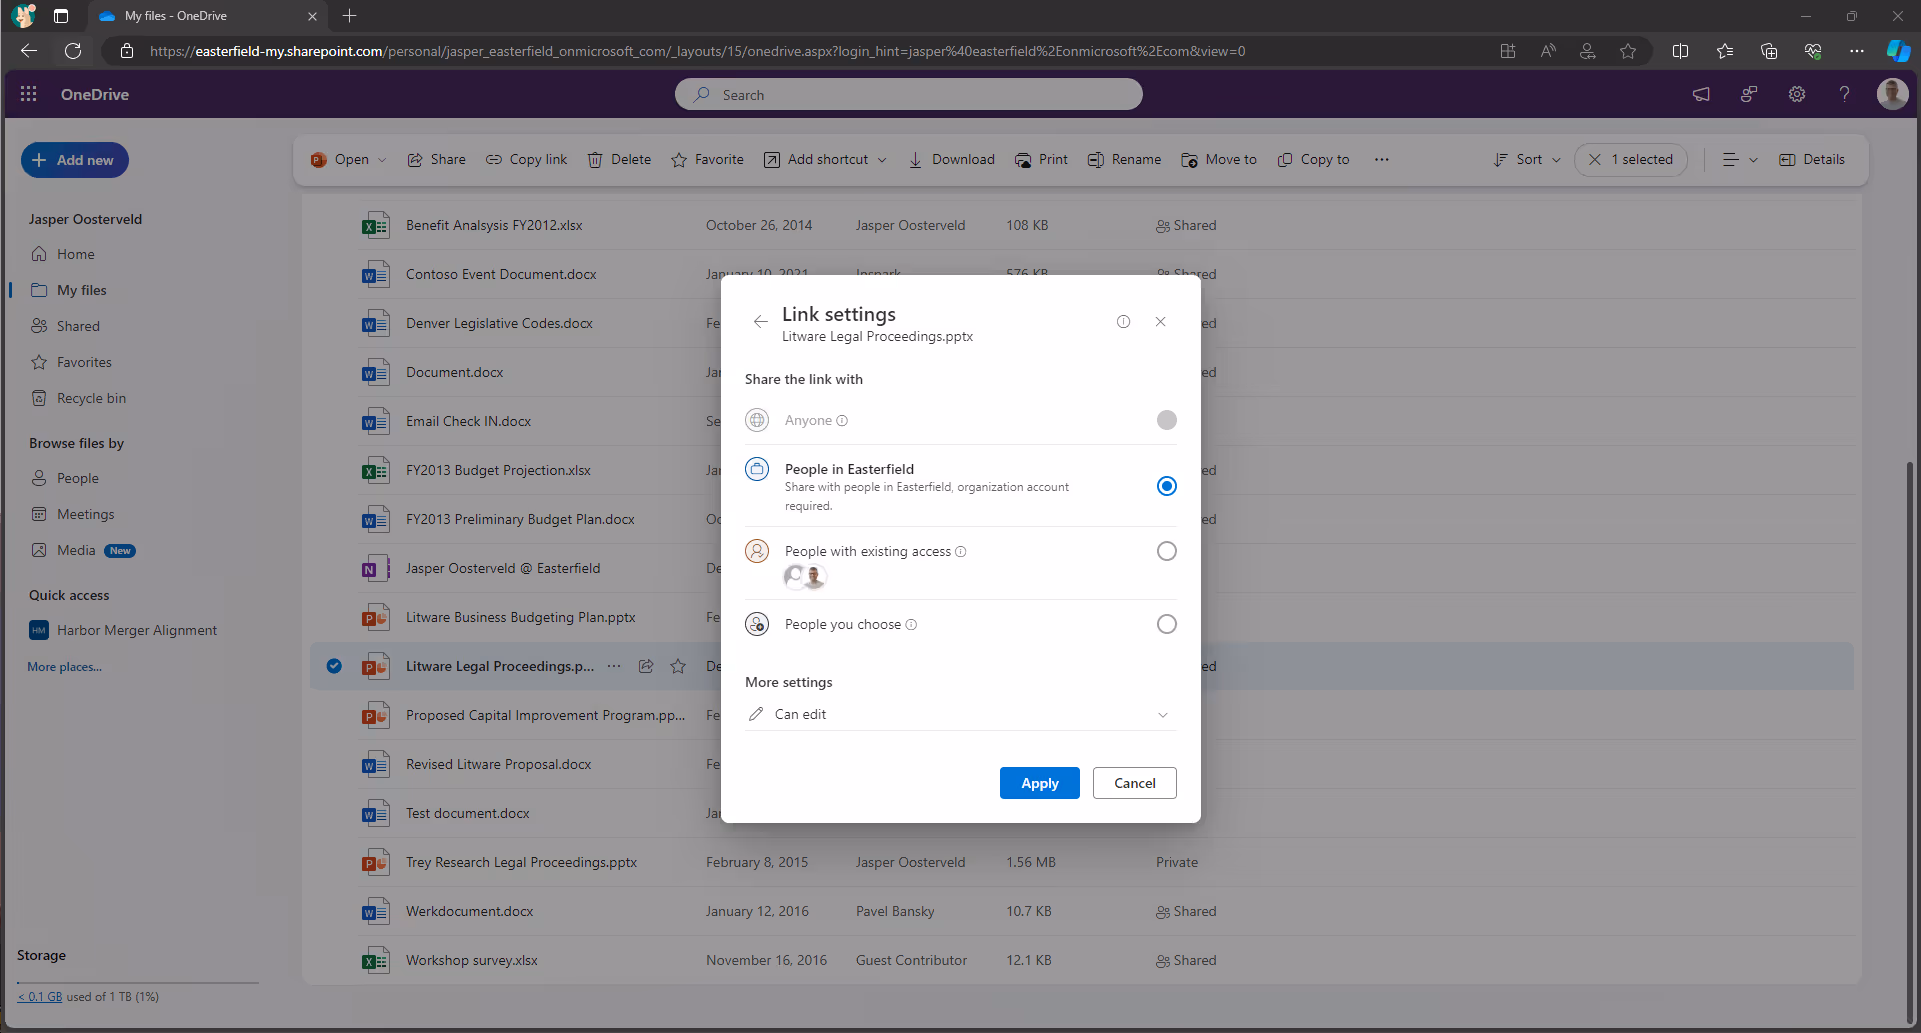This screenshot has height=1033, width=1921.
Task: Click Copy to in the command bar
Action: (x=1313, y=159)
